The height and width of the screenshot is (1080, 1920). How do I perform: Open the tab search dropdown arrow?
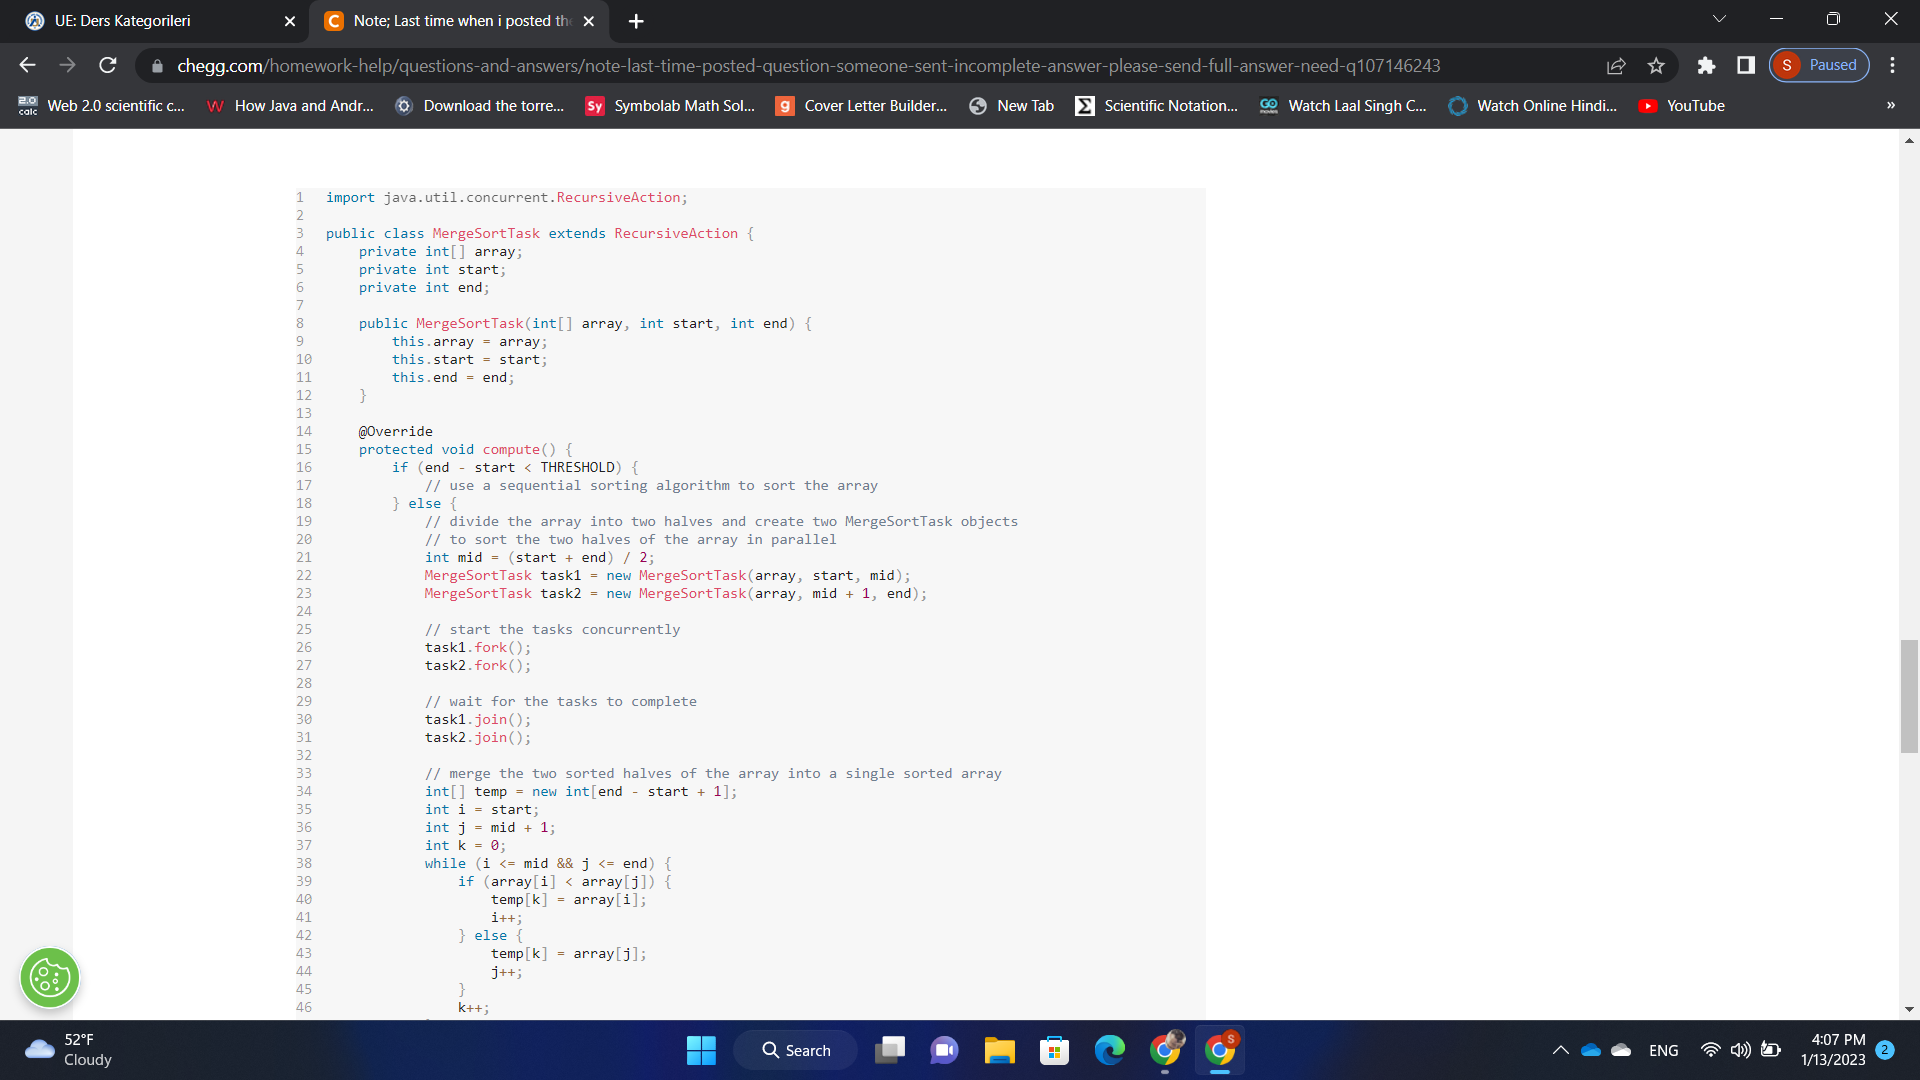[x=1719, y=18]
